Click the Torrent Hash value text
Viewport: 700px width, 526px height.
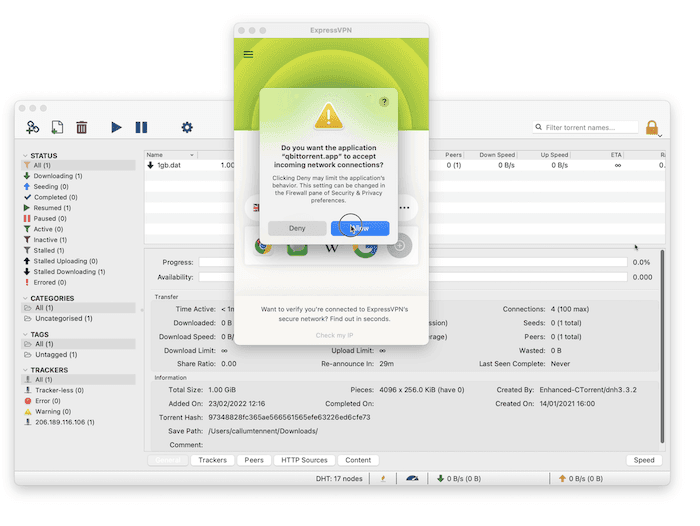pyautogui.click(x=289, y=417)
